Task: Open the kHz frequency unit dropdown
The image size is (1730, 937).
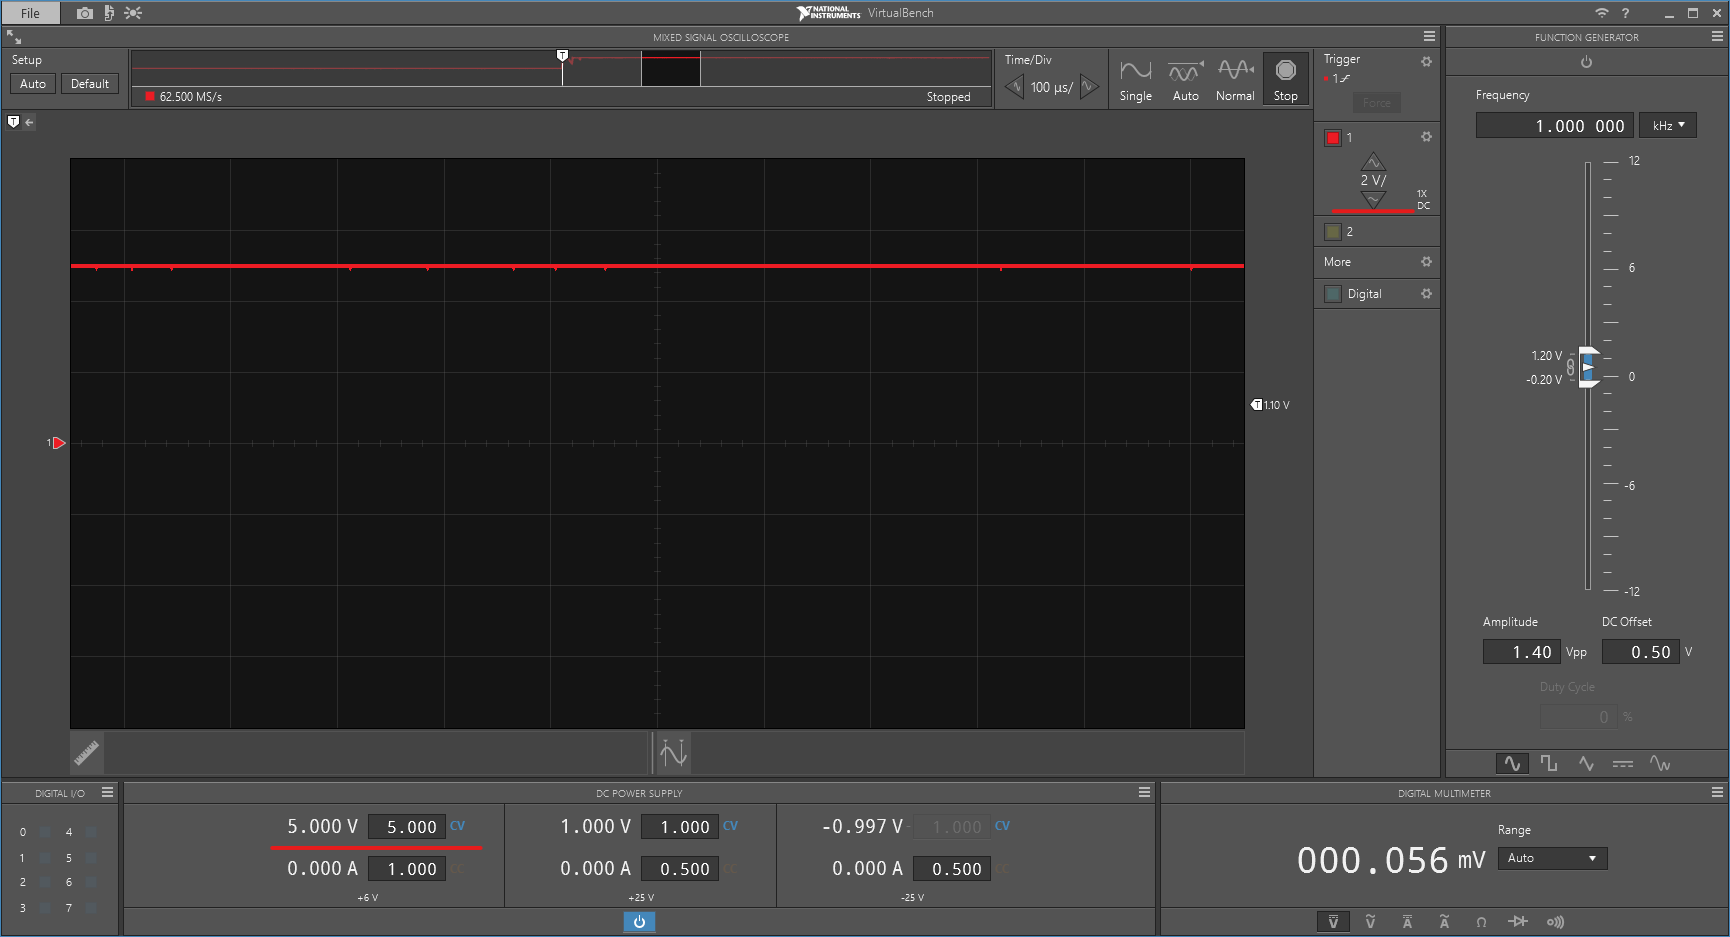Action: 1668,125
